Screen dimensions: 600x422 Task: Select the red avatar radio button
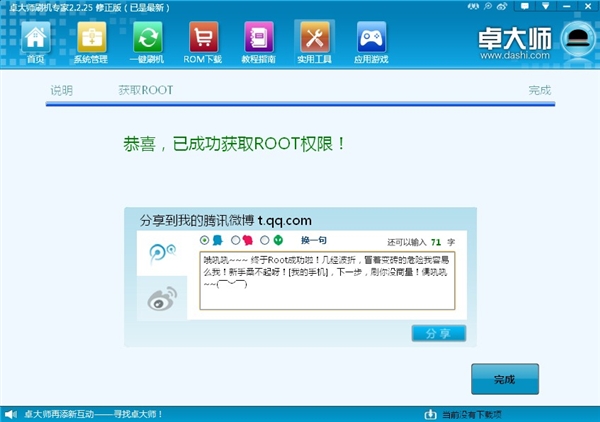coord(235,240)
